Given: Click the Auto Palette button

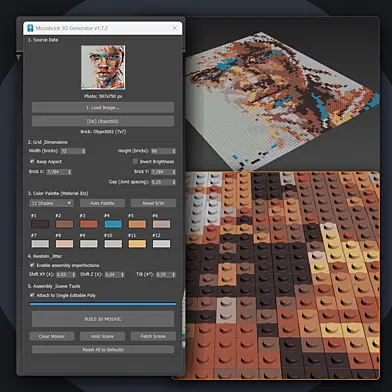Looking at the screenshot, I should [102, 203].
